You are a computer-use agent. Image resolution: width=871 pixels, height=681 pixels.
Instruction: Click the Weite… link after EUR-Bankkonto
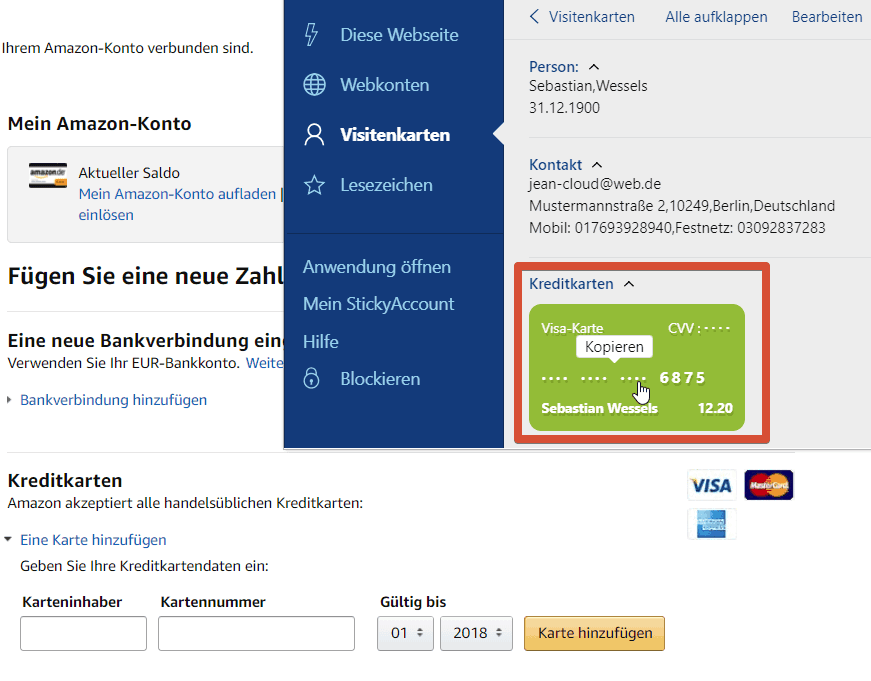tap(264, 363)
